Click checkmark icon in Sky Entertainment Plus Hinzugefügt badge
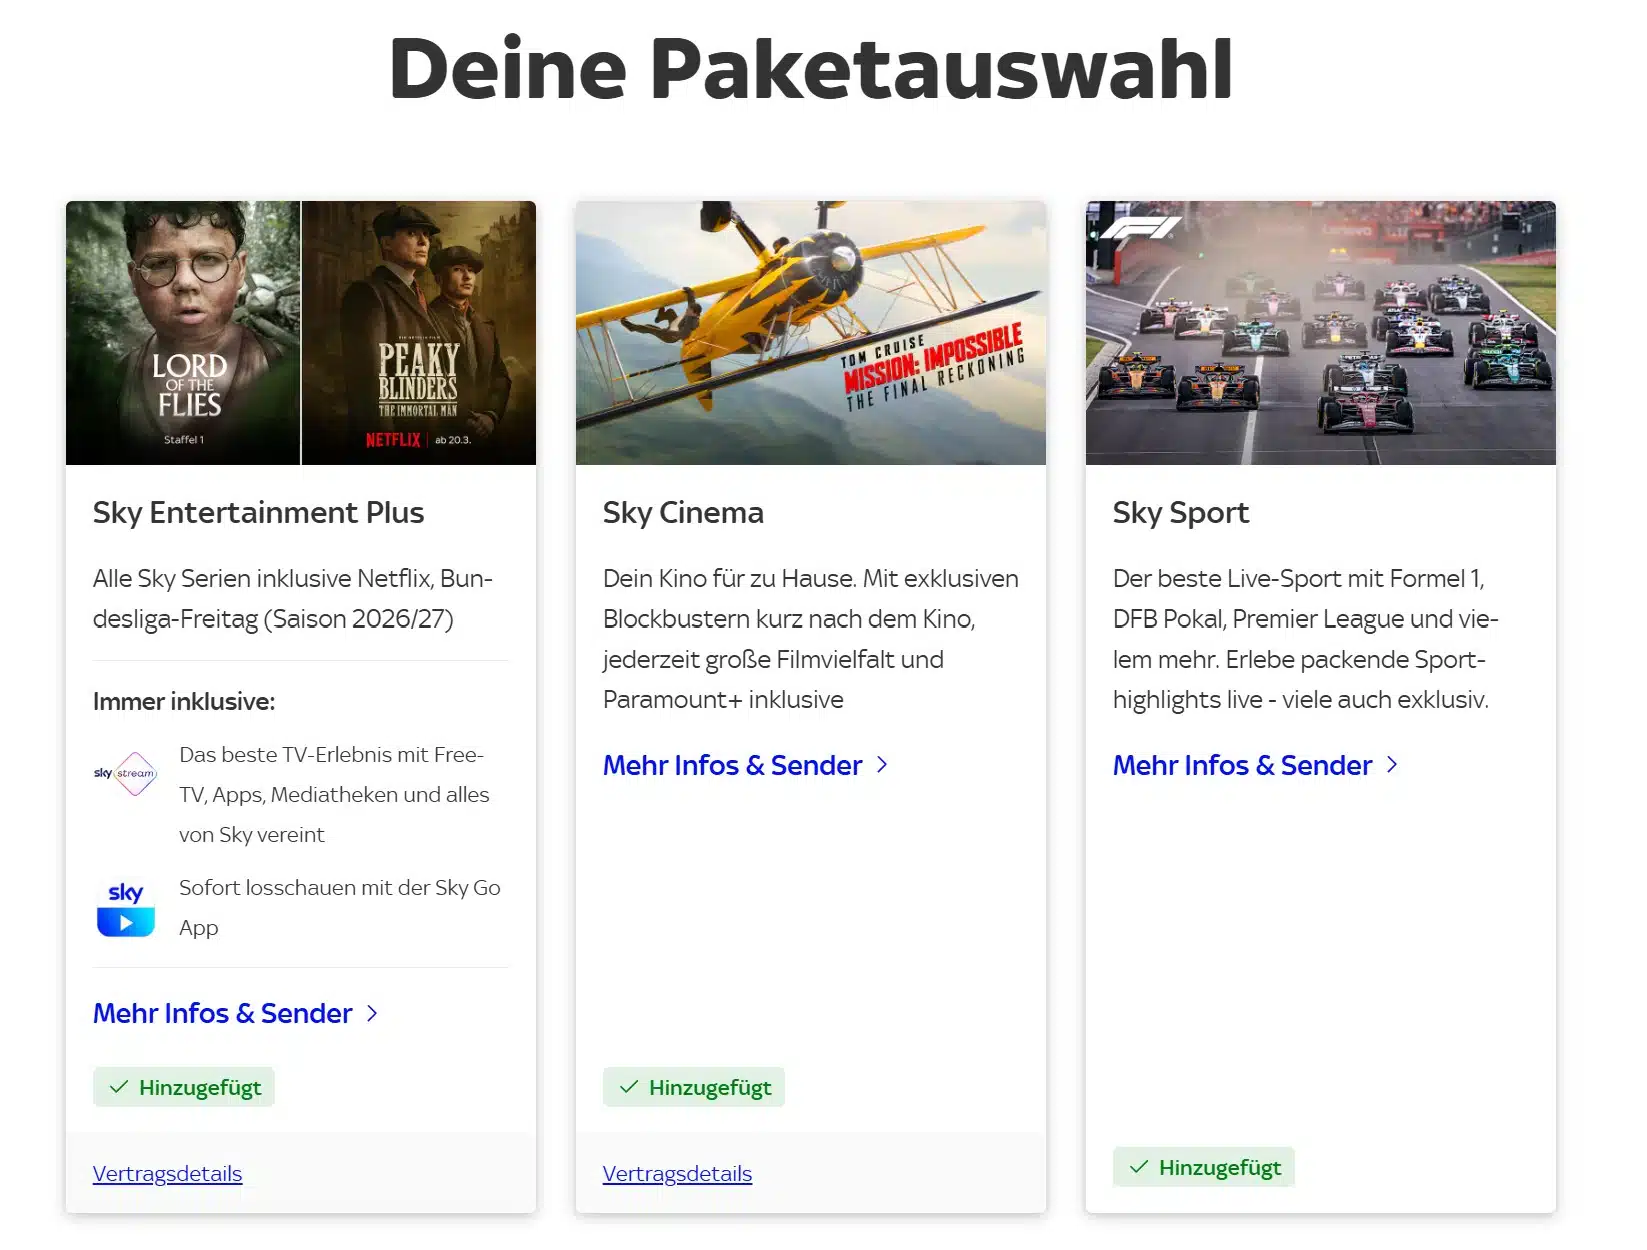This screenshot has height=1250, width=1647. click(x=119, y=1087)
